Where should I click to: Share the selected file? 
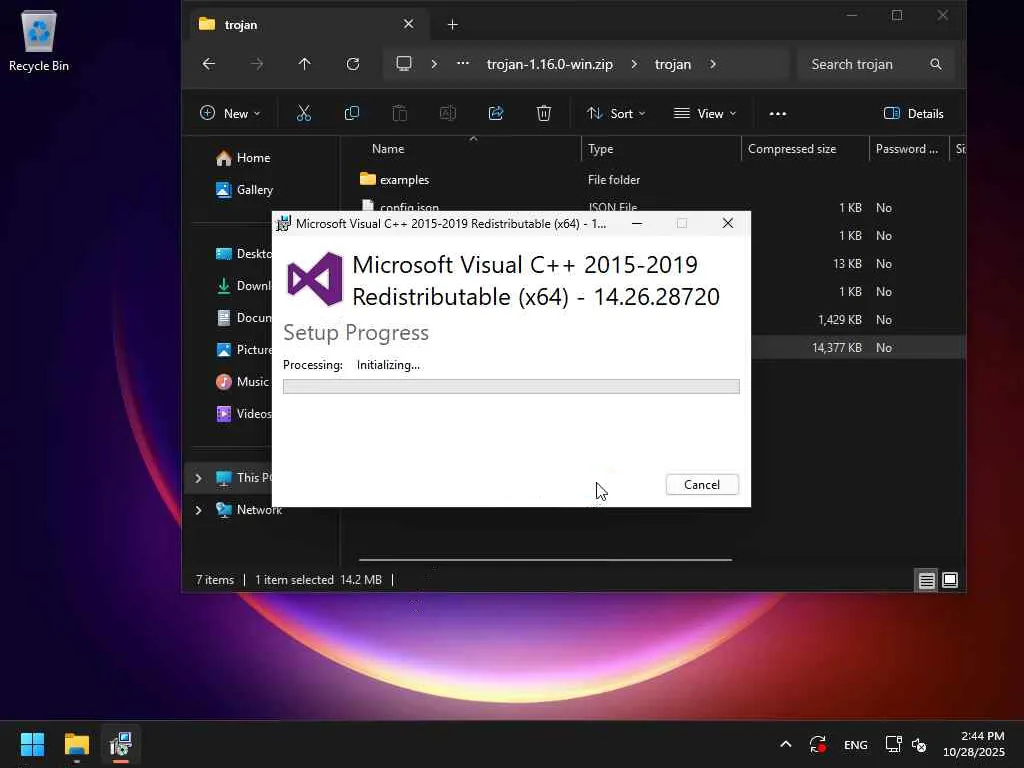click(496, 114)
